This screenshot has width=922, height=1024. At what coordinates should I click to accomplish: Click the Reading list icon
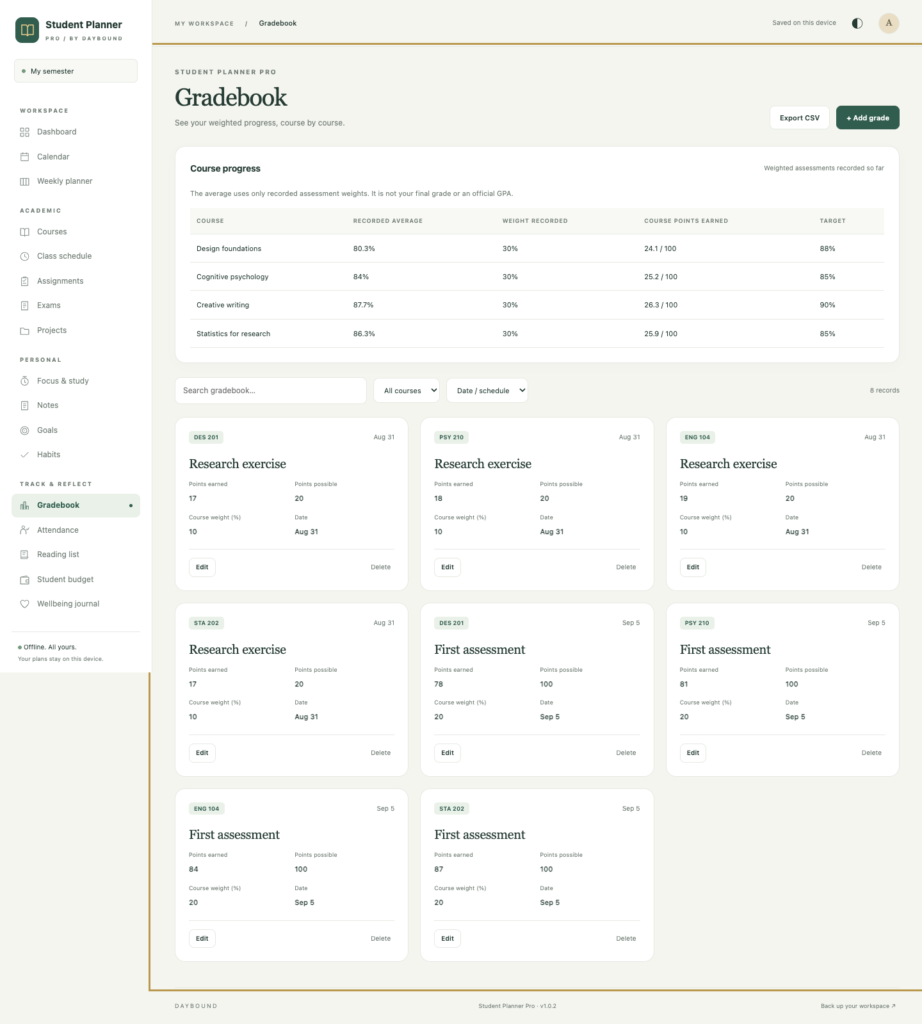pos(25,554)
